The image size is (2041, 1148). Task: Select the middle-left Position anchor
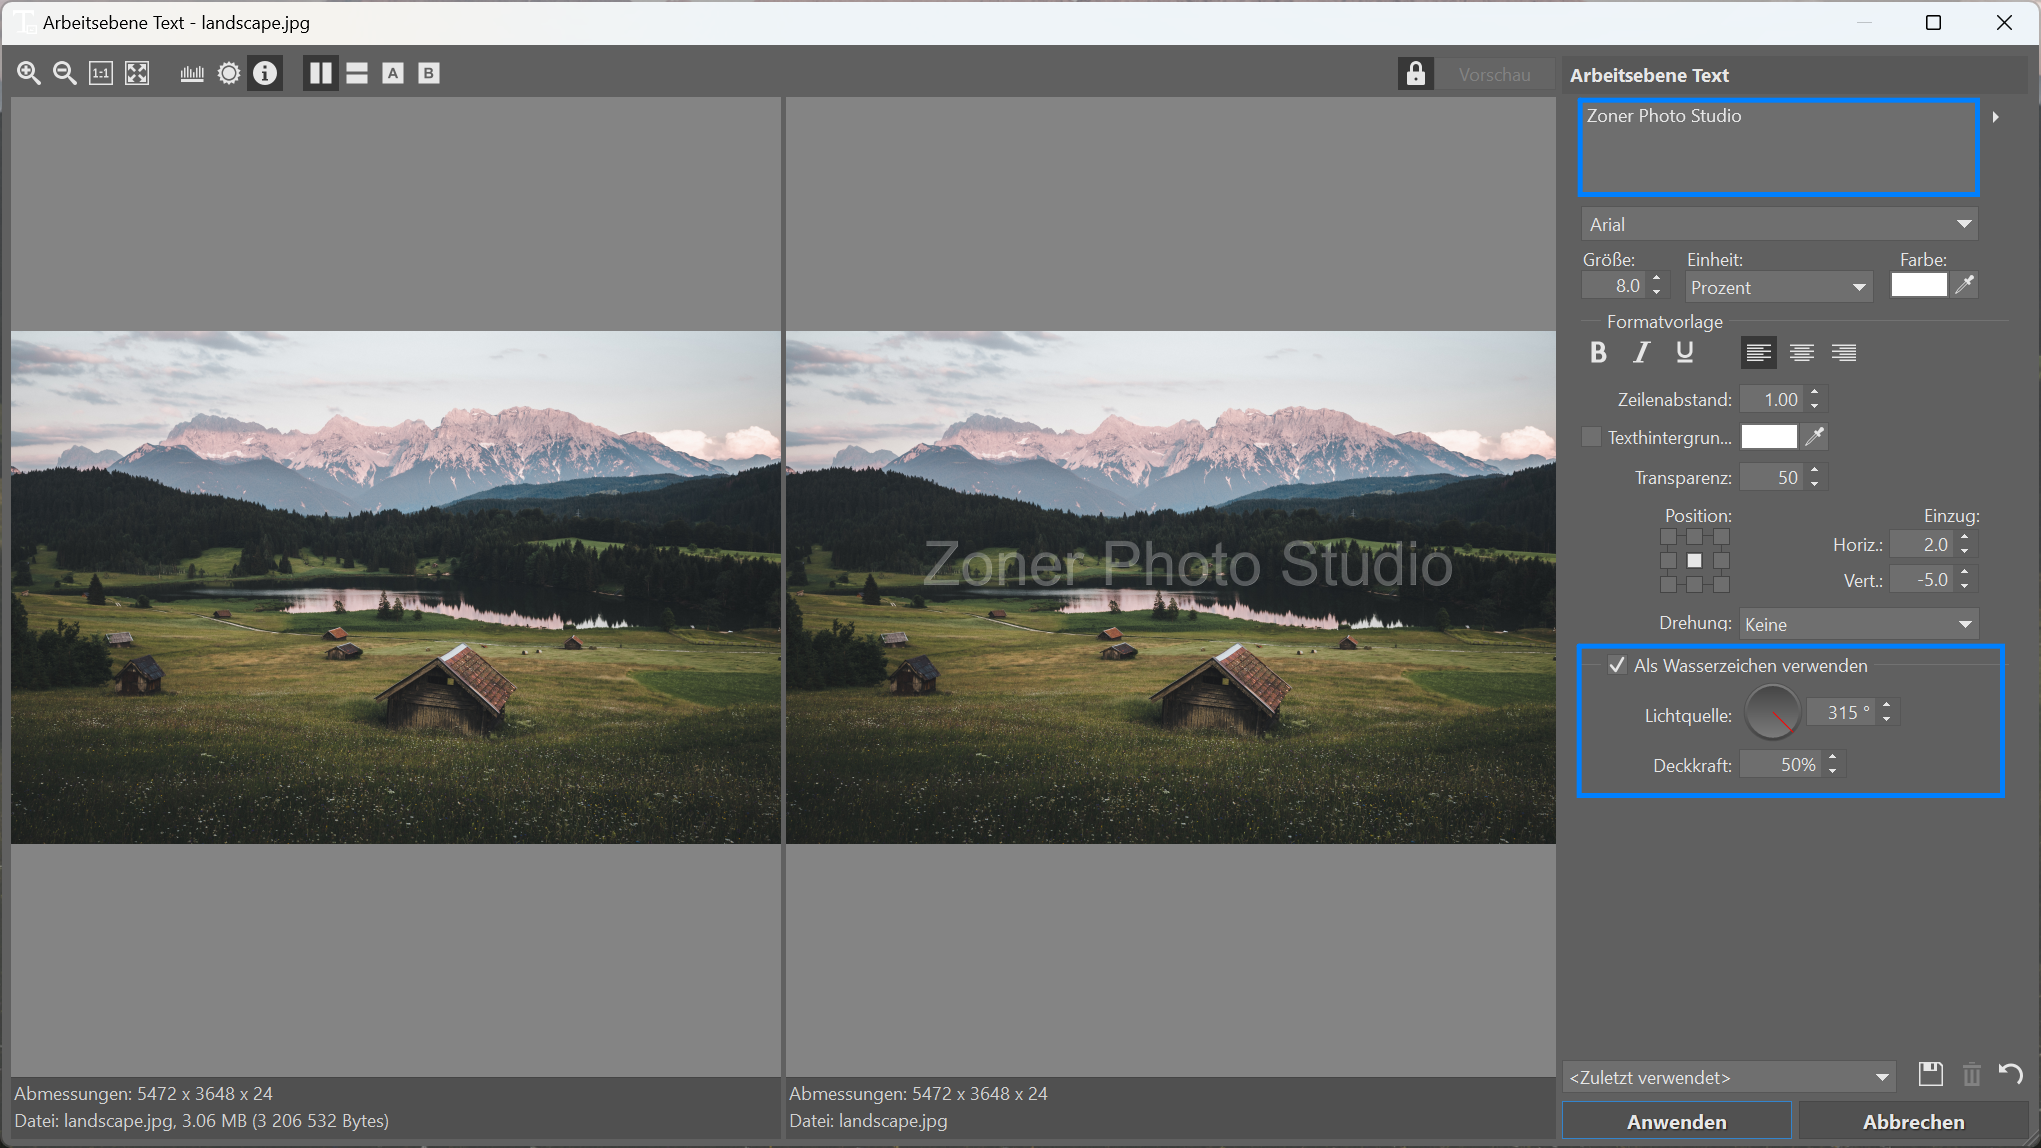coord(1668,561)
